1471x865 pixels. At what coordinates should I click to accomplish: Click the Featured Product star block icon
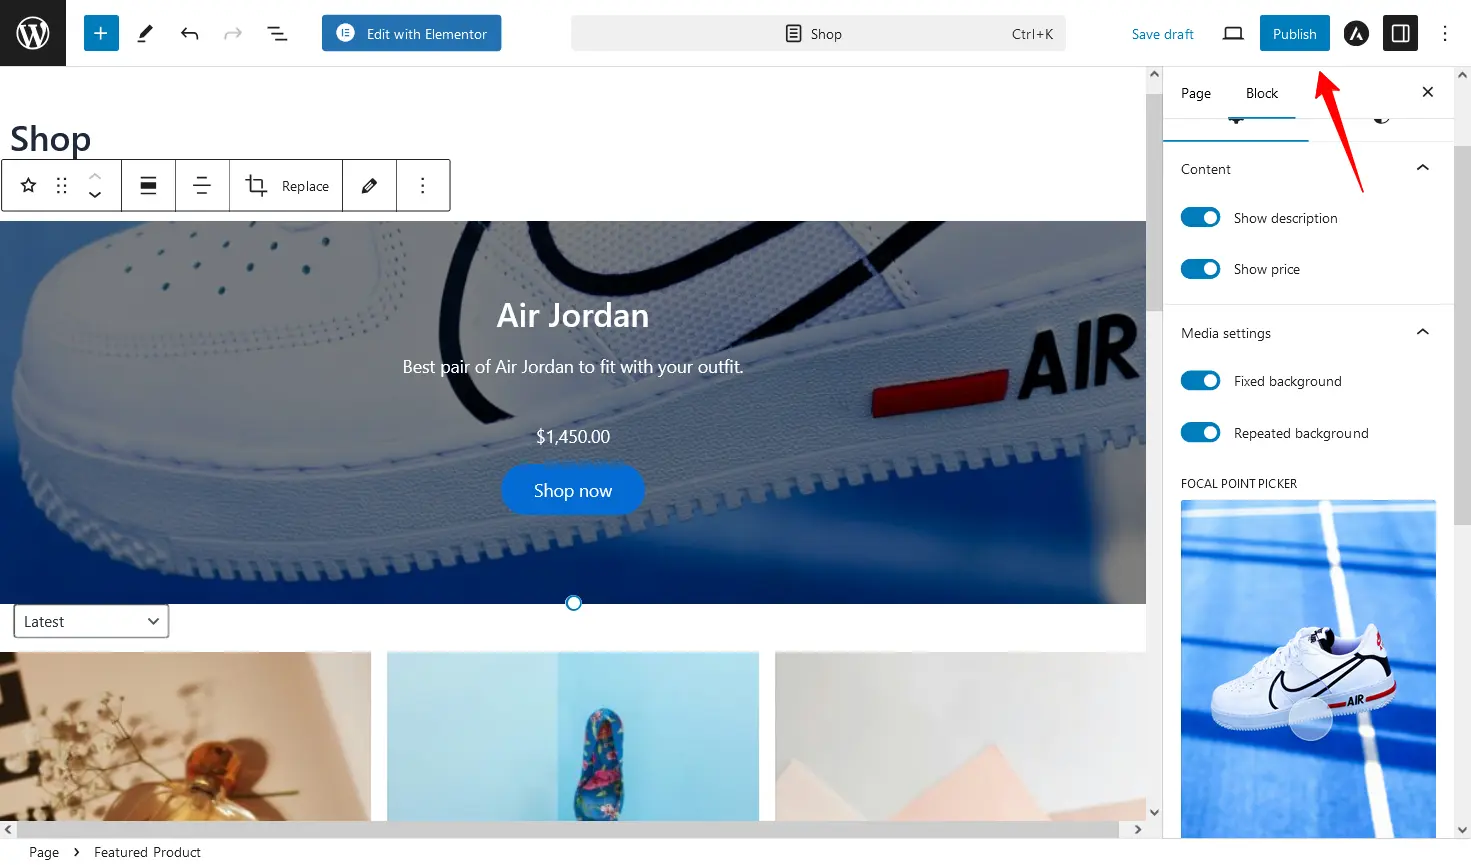(x=28, y=185)
